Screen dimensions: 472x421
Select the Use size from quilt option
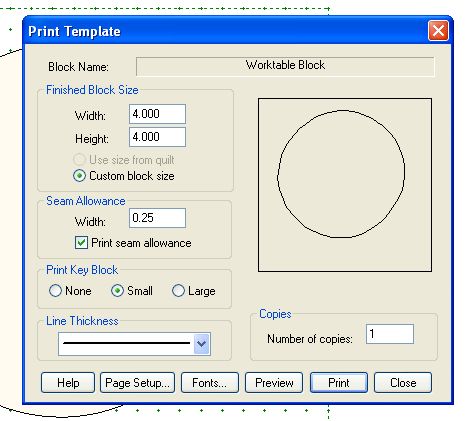pos(79,160)
